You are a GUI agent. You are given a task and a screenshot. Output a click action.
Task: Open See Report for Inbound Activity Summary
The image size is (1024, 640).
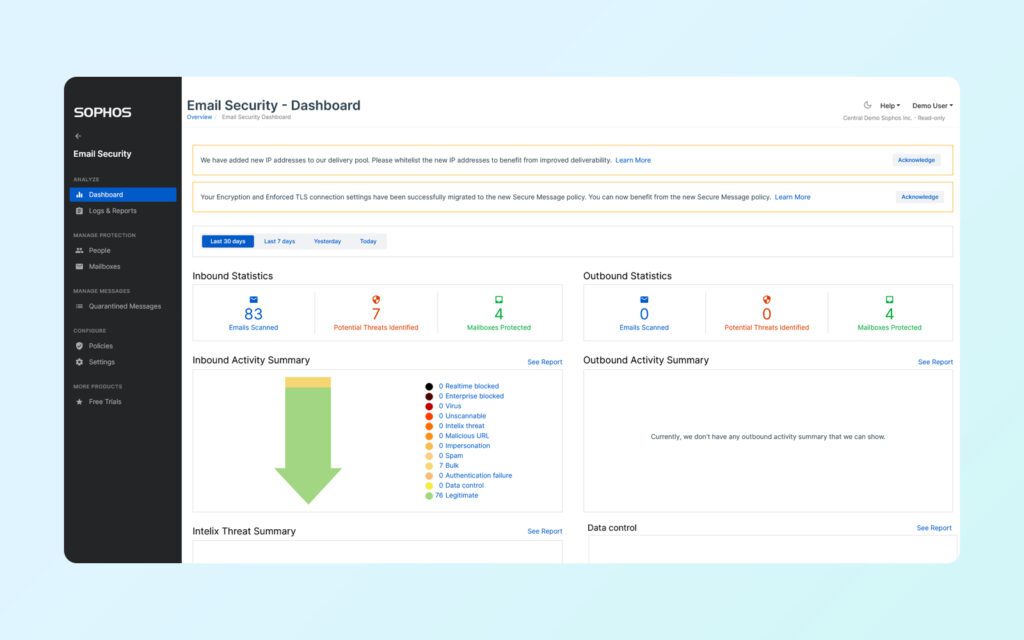(x=544, y=361)
